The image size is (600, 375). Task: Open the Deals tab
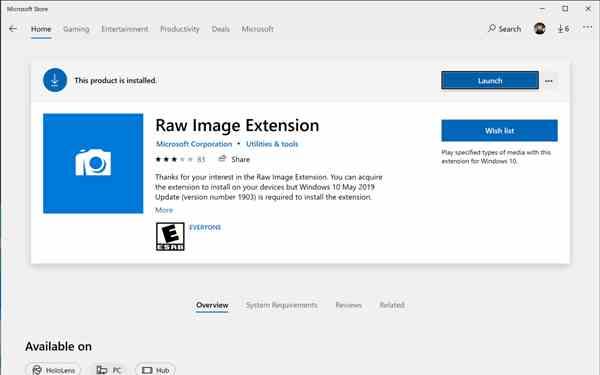(x=221, y=29)
